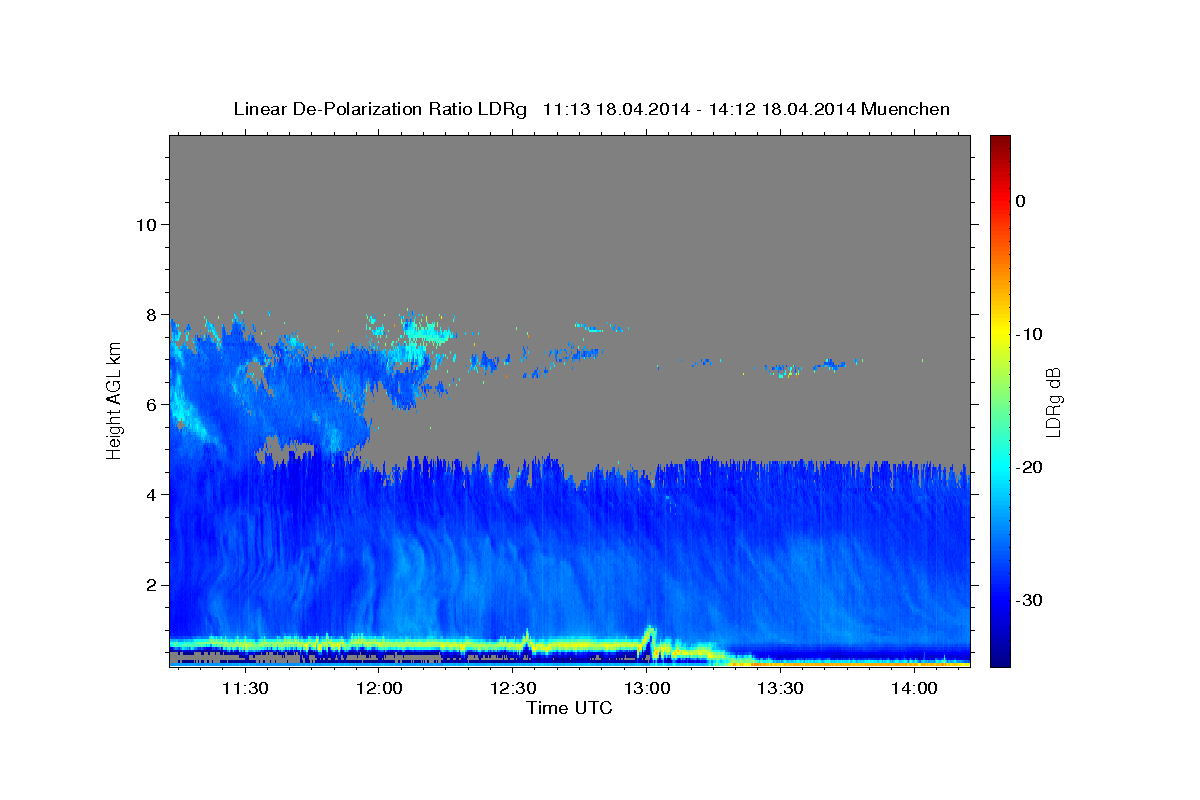The width and height of the screenshot is (1200, 800).
Task: Click the dark red top of colorbar
Action: pyautogui.click(x=1000, y=142)
